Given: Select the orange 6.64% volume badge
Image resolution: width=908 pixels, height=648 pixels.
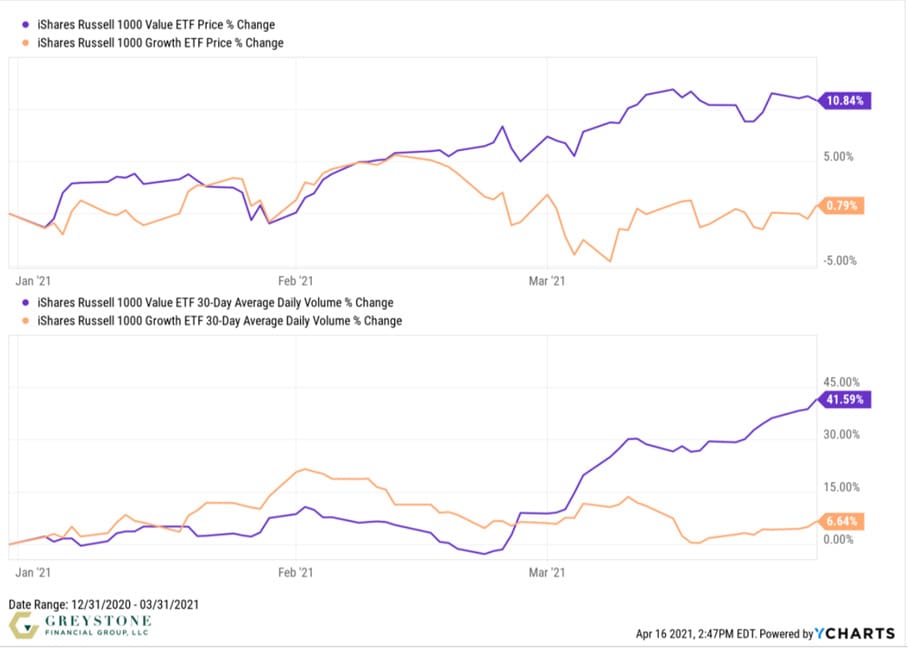Looking at the screenshot, I should point(842,521).
